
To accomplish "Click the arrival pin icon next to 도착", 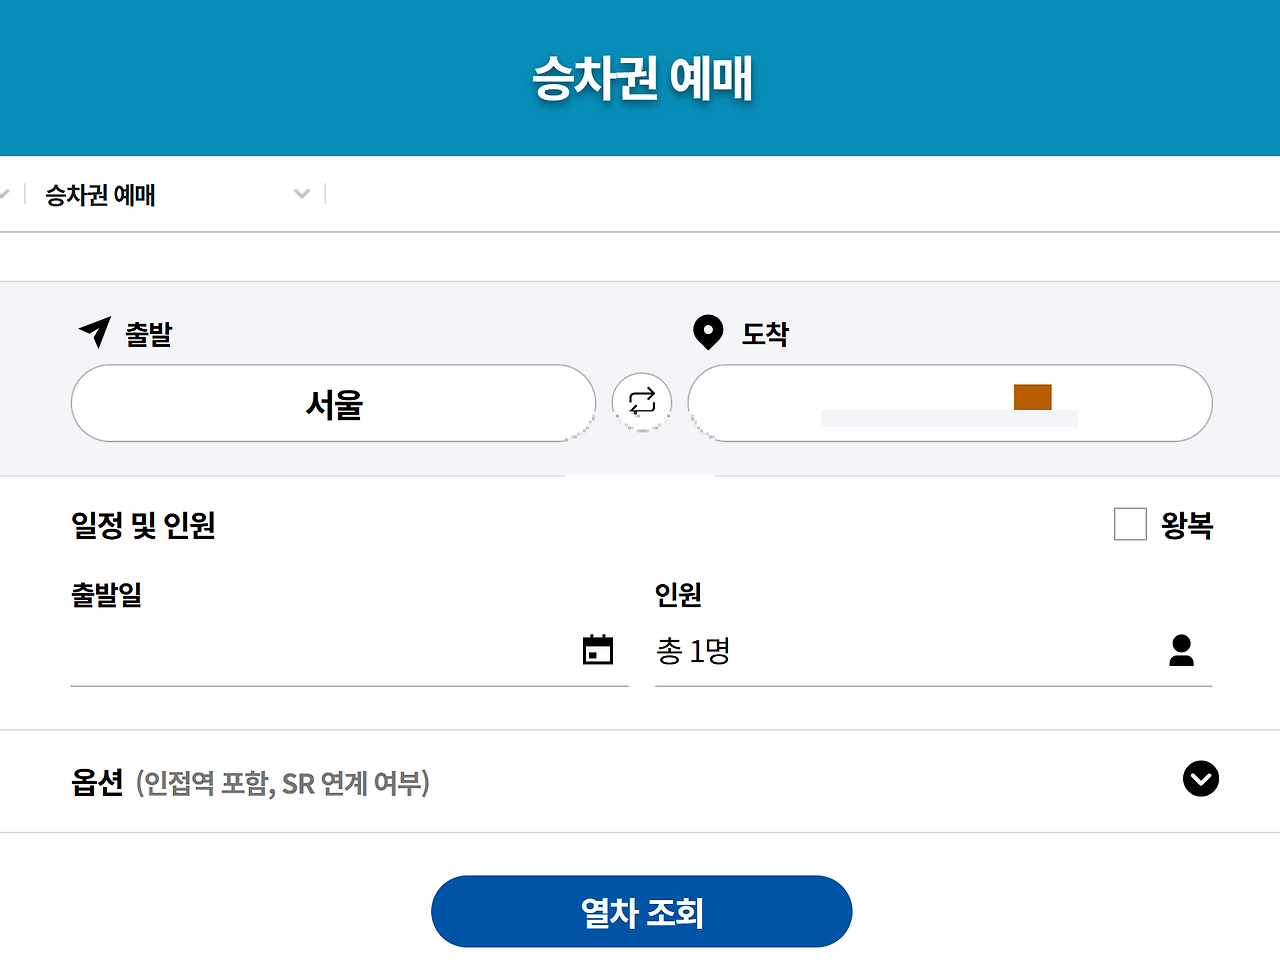I will coord(708,332).
